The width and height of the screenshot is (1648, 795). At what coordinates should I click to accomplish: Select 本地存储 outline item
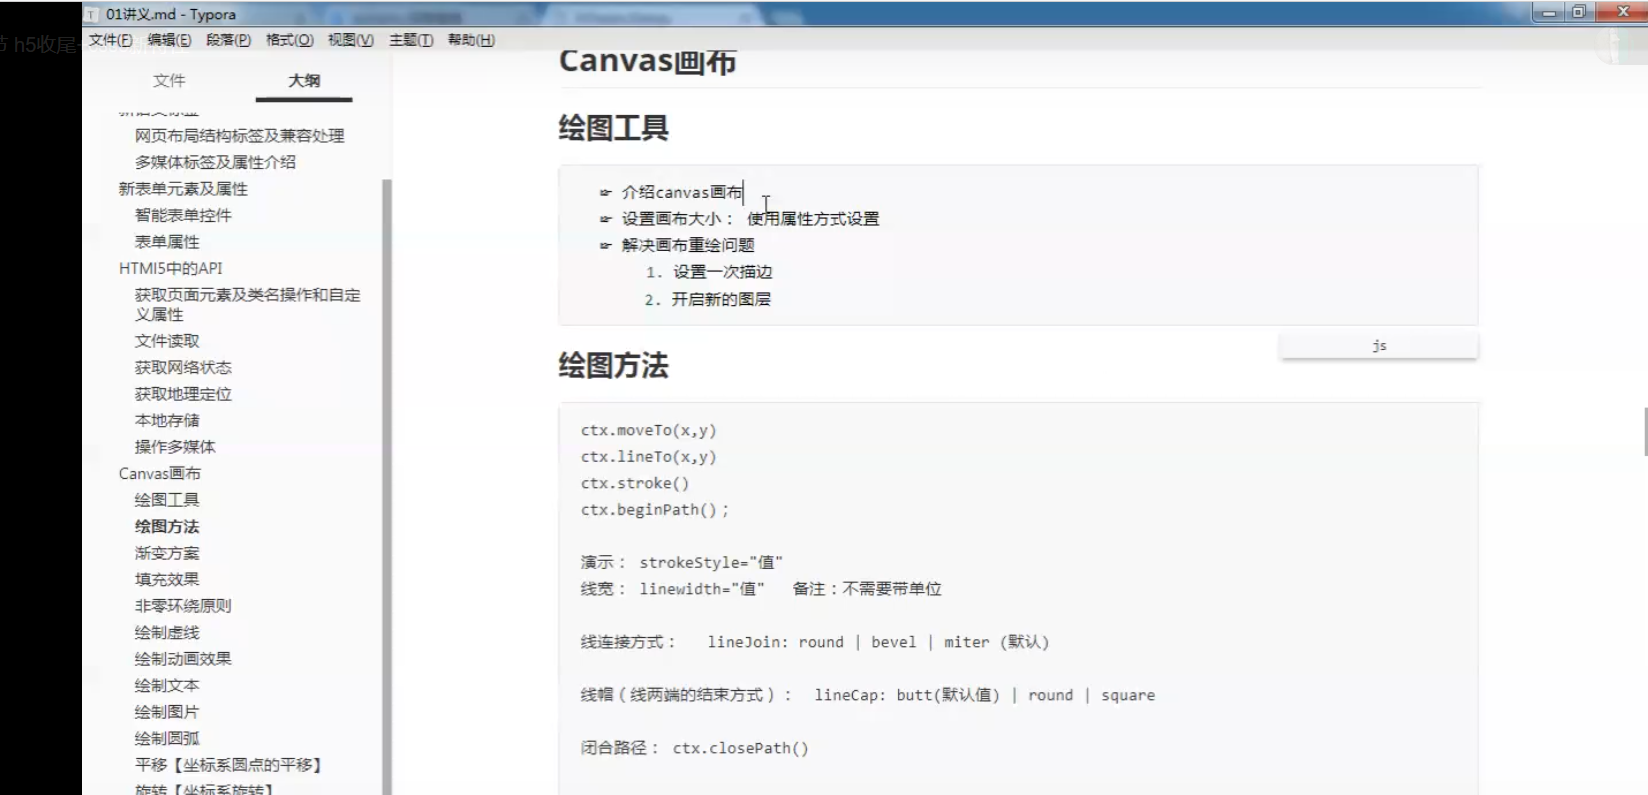click(167, 420)
